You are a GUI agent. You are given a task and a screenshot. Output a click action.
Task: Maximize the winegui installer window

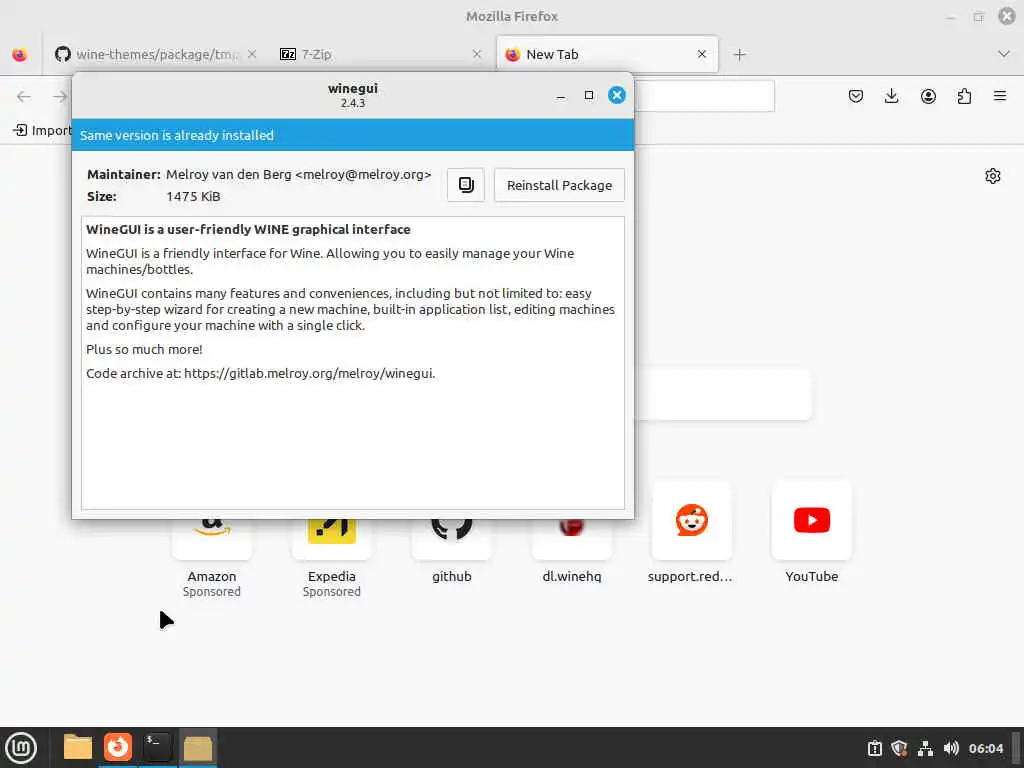click(588, 95)
